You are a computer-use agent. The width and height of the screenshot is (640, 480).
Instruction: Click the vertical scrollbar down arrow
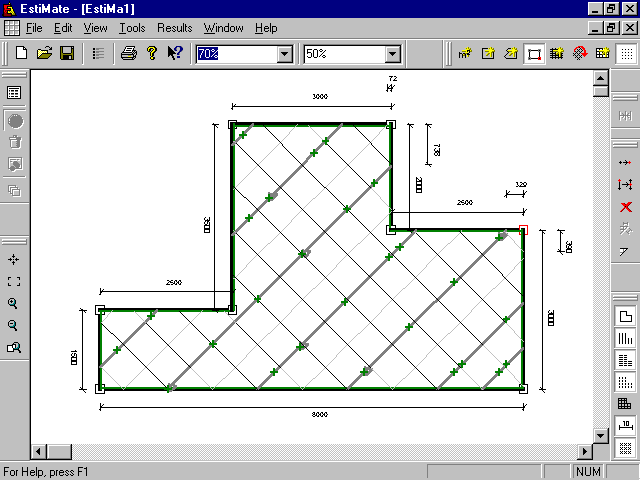pos(600,435)
